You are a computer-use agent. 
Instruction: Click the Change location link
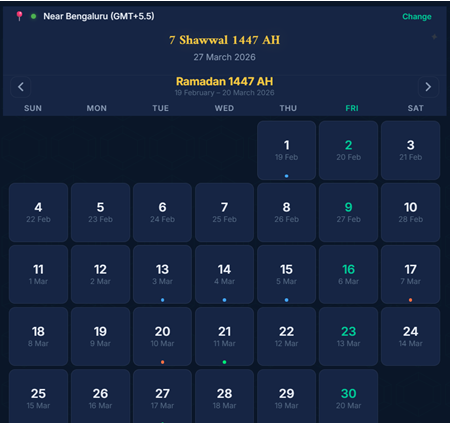417,16
